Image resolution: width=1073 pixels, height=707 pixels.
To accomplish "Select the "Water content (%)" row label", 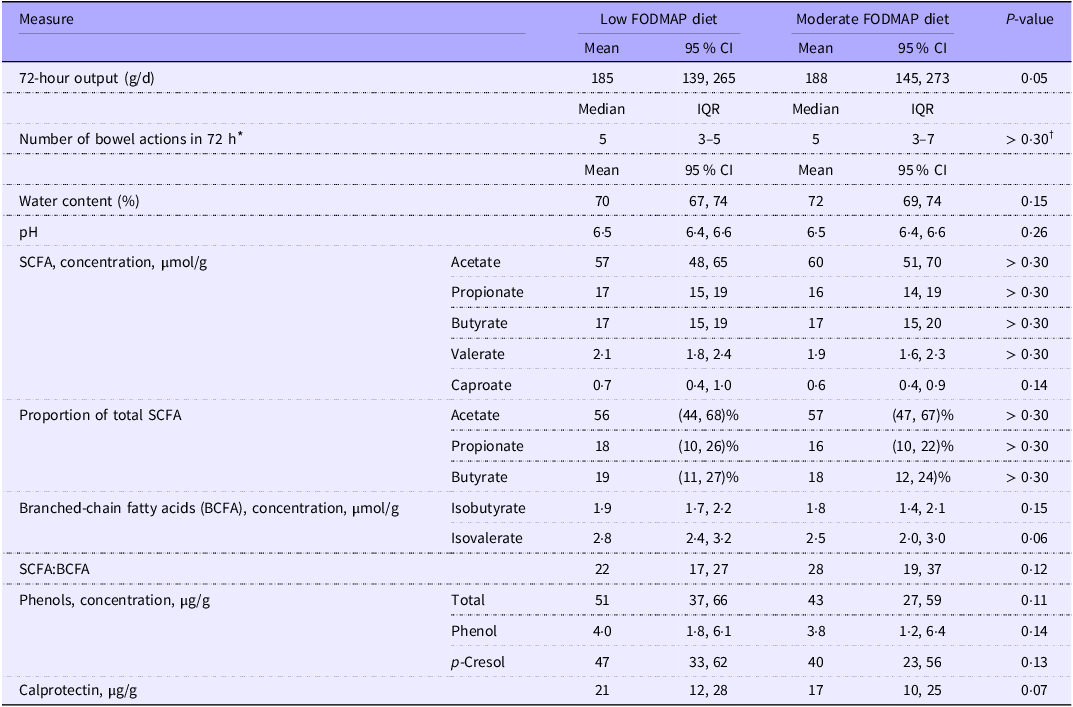I will (70, 201).
